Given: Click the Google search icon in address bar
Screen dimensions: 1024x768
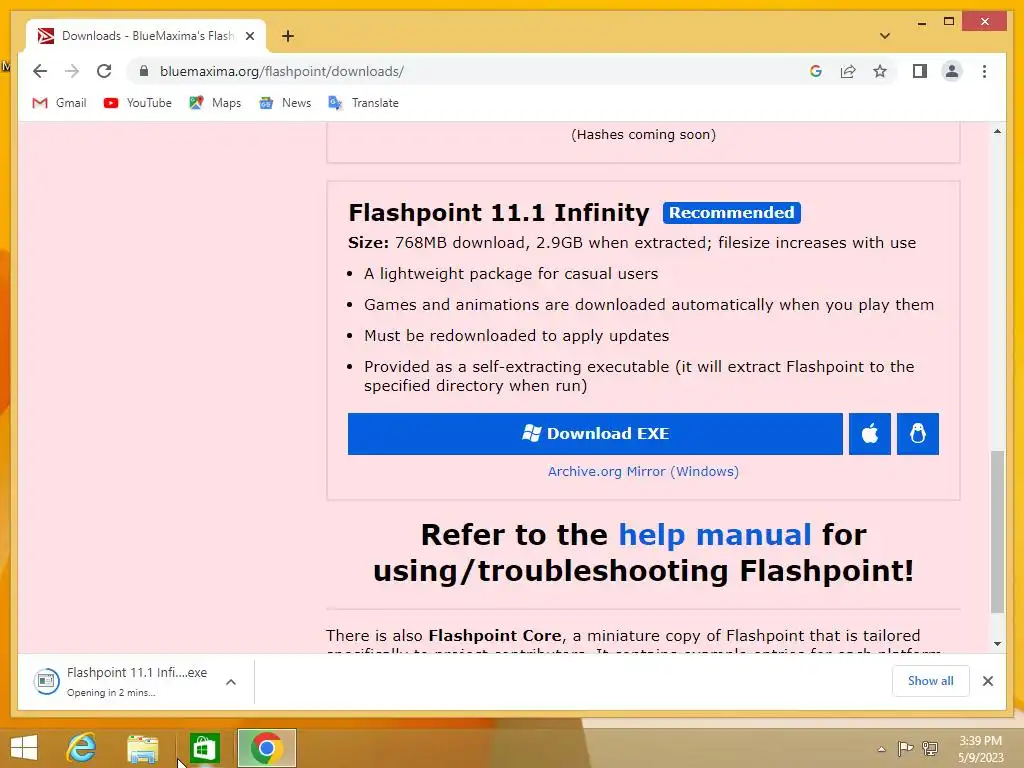Looking at the screenshot, I should coord(816,71).
